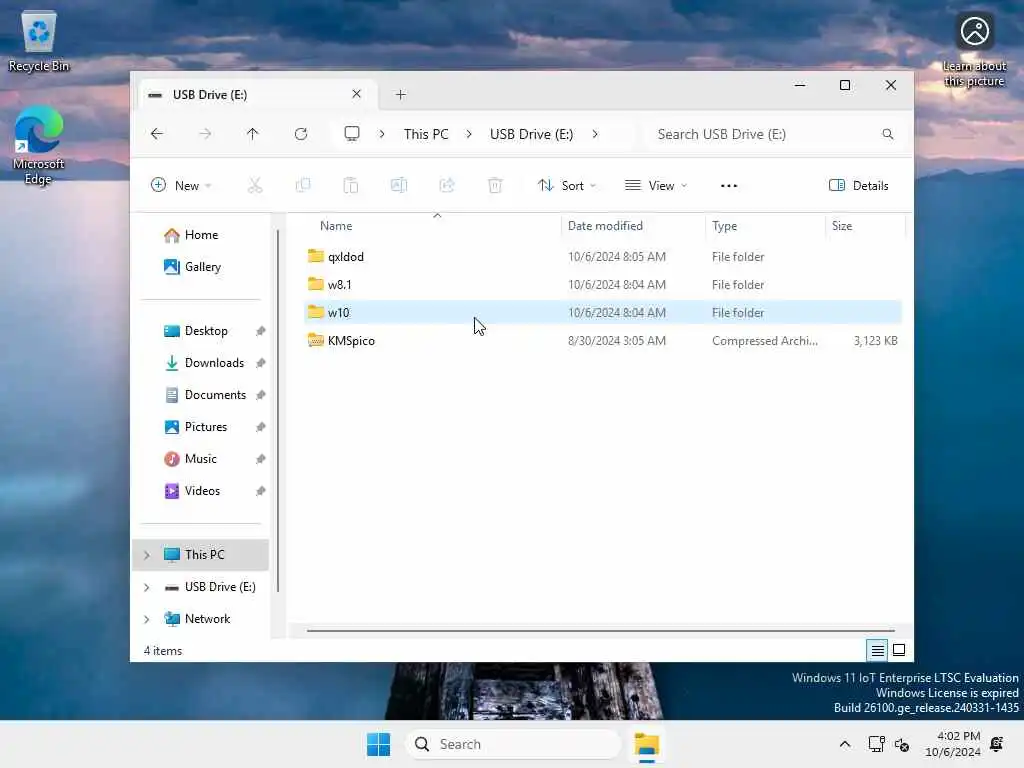Click File Explorer on the taskbar
The width and height of the screenshot is (1024, 768).
point(647,744)
